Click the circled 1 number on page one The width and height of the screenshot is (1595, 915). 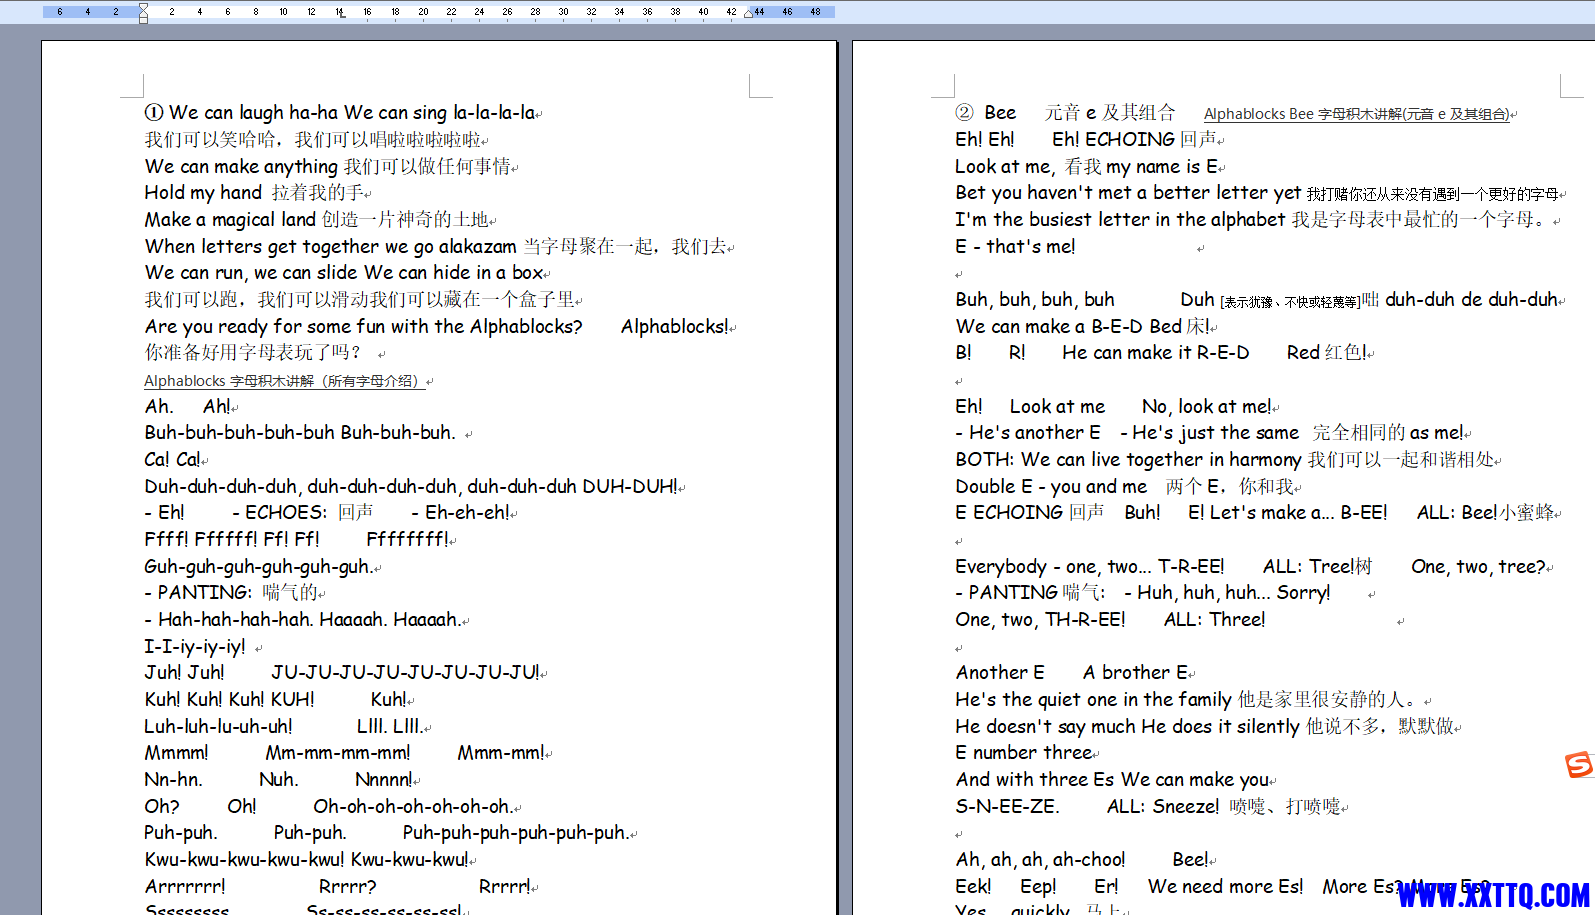click(x=154, y=112)
